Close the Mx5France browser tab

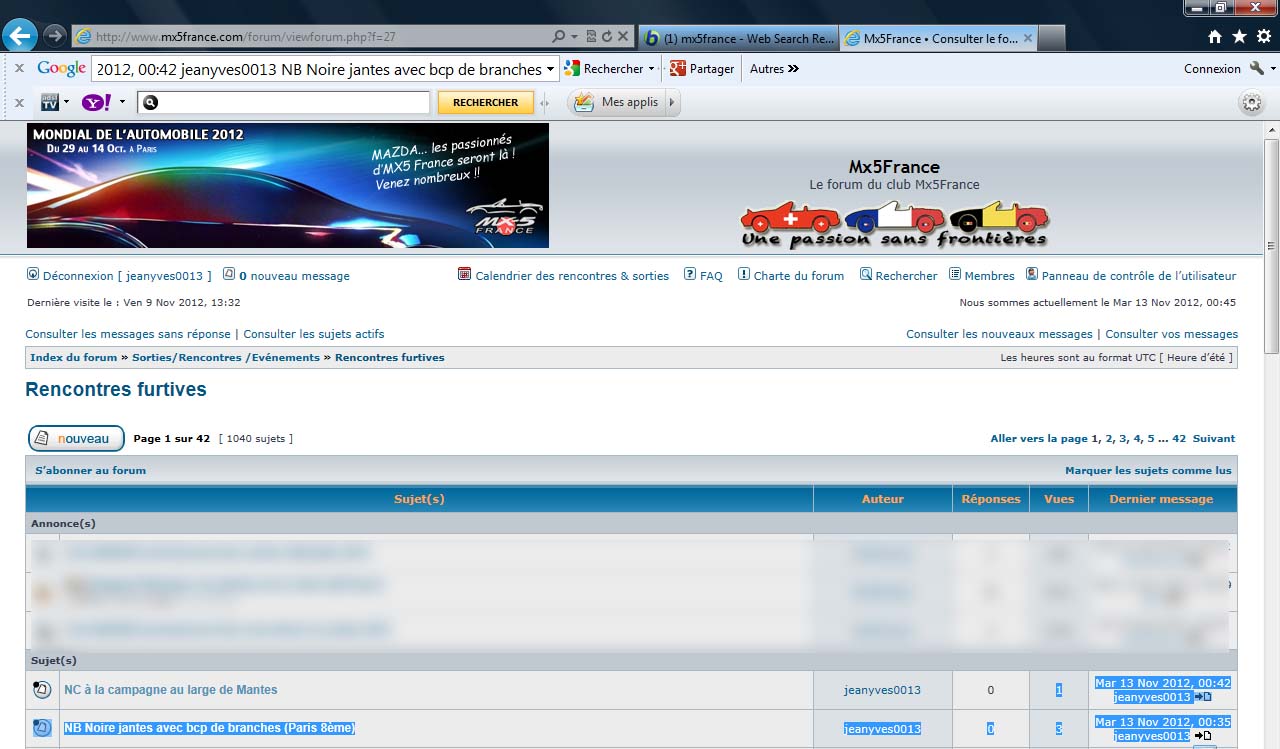(x=1029, y=38)
